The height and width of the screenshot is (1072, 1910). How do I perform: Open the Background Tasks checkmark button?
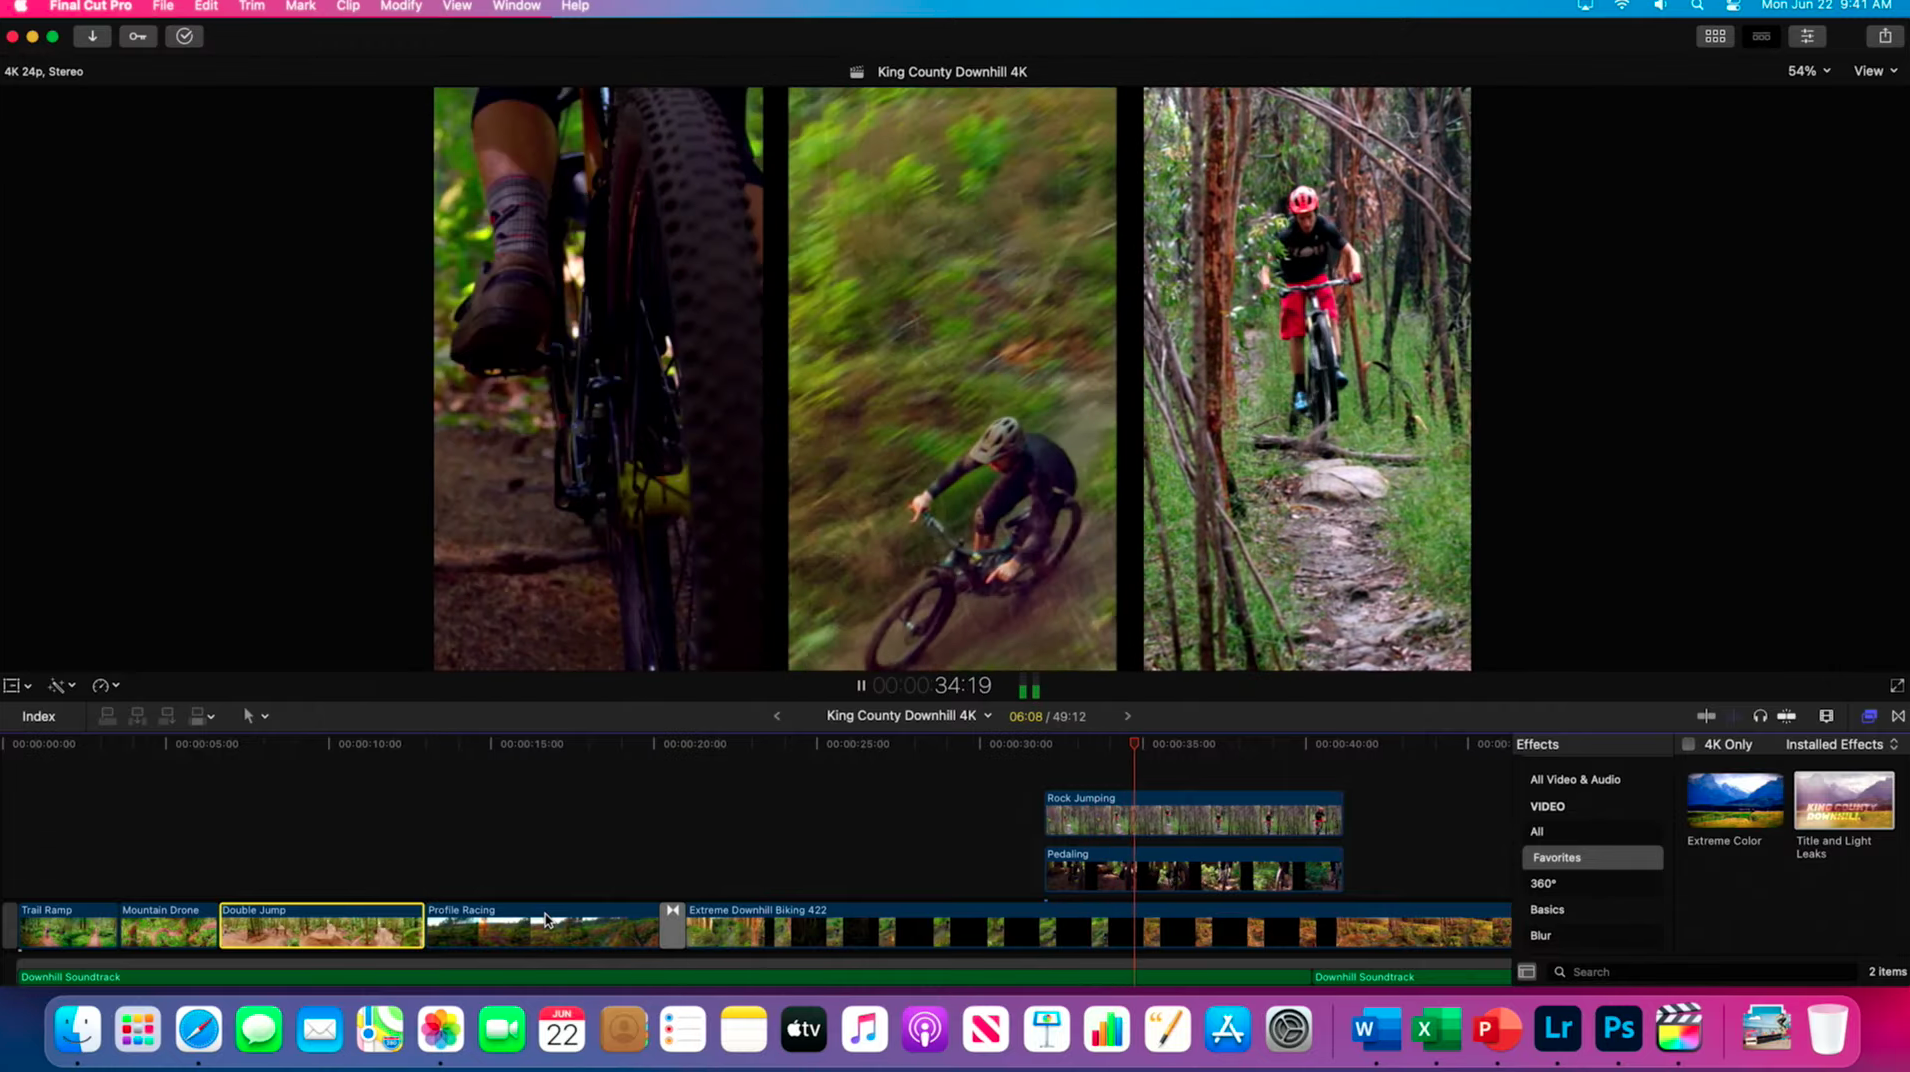tap(184, 36)
